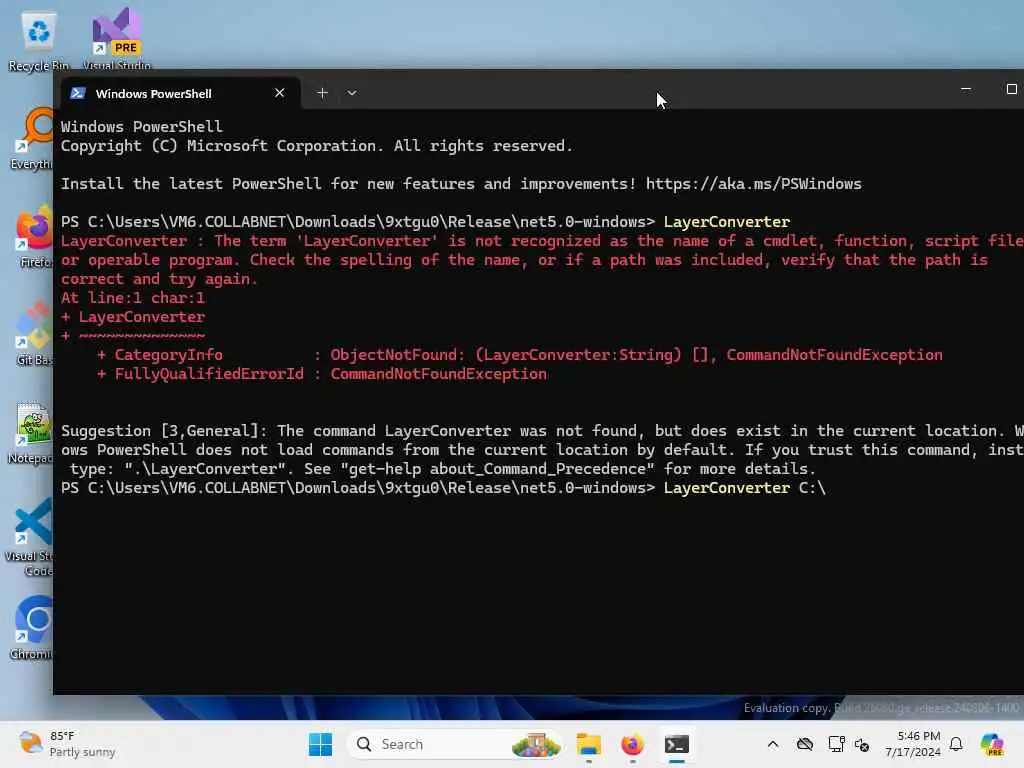Open the Copilot Preview taskbar icon
Viewport: 1024px width, 768px height.
pos(991,744)
